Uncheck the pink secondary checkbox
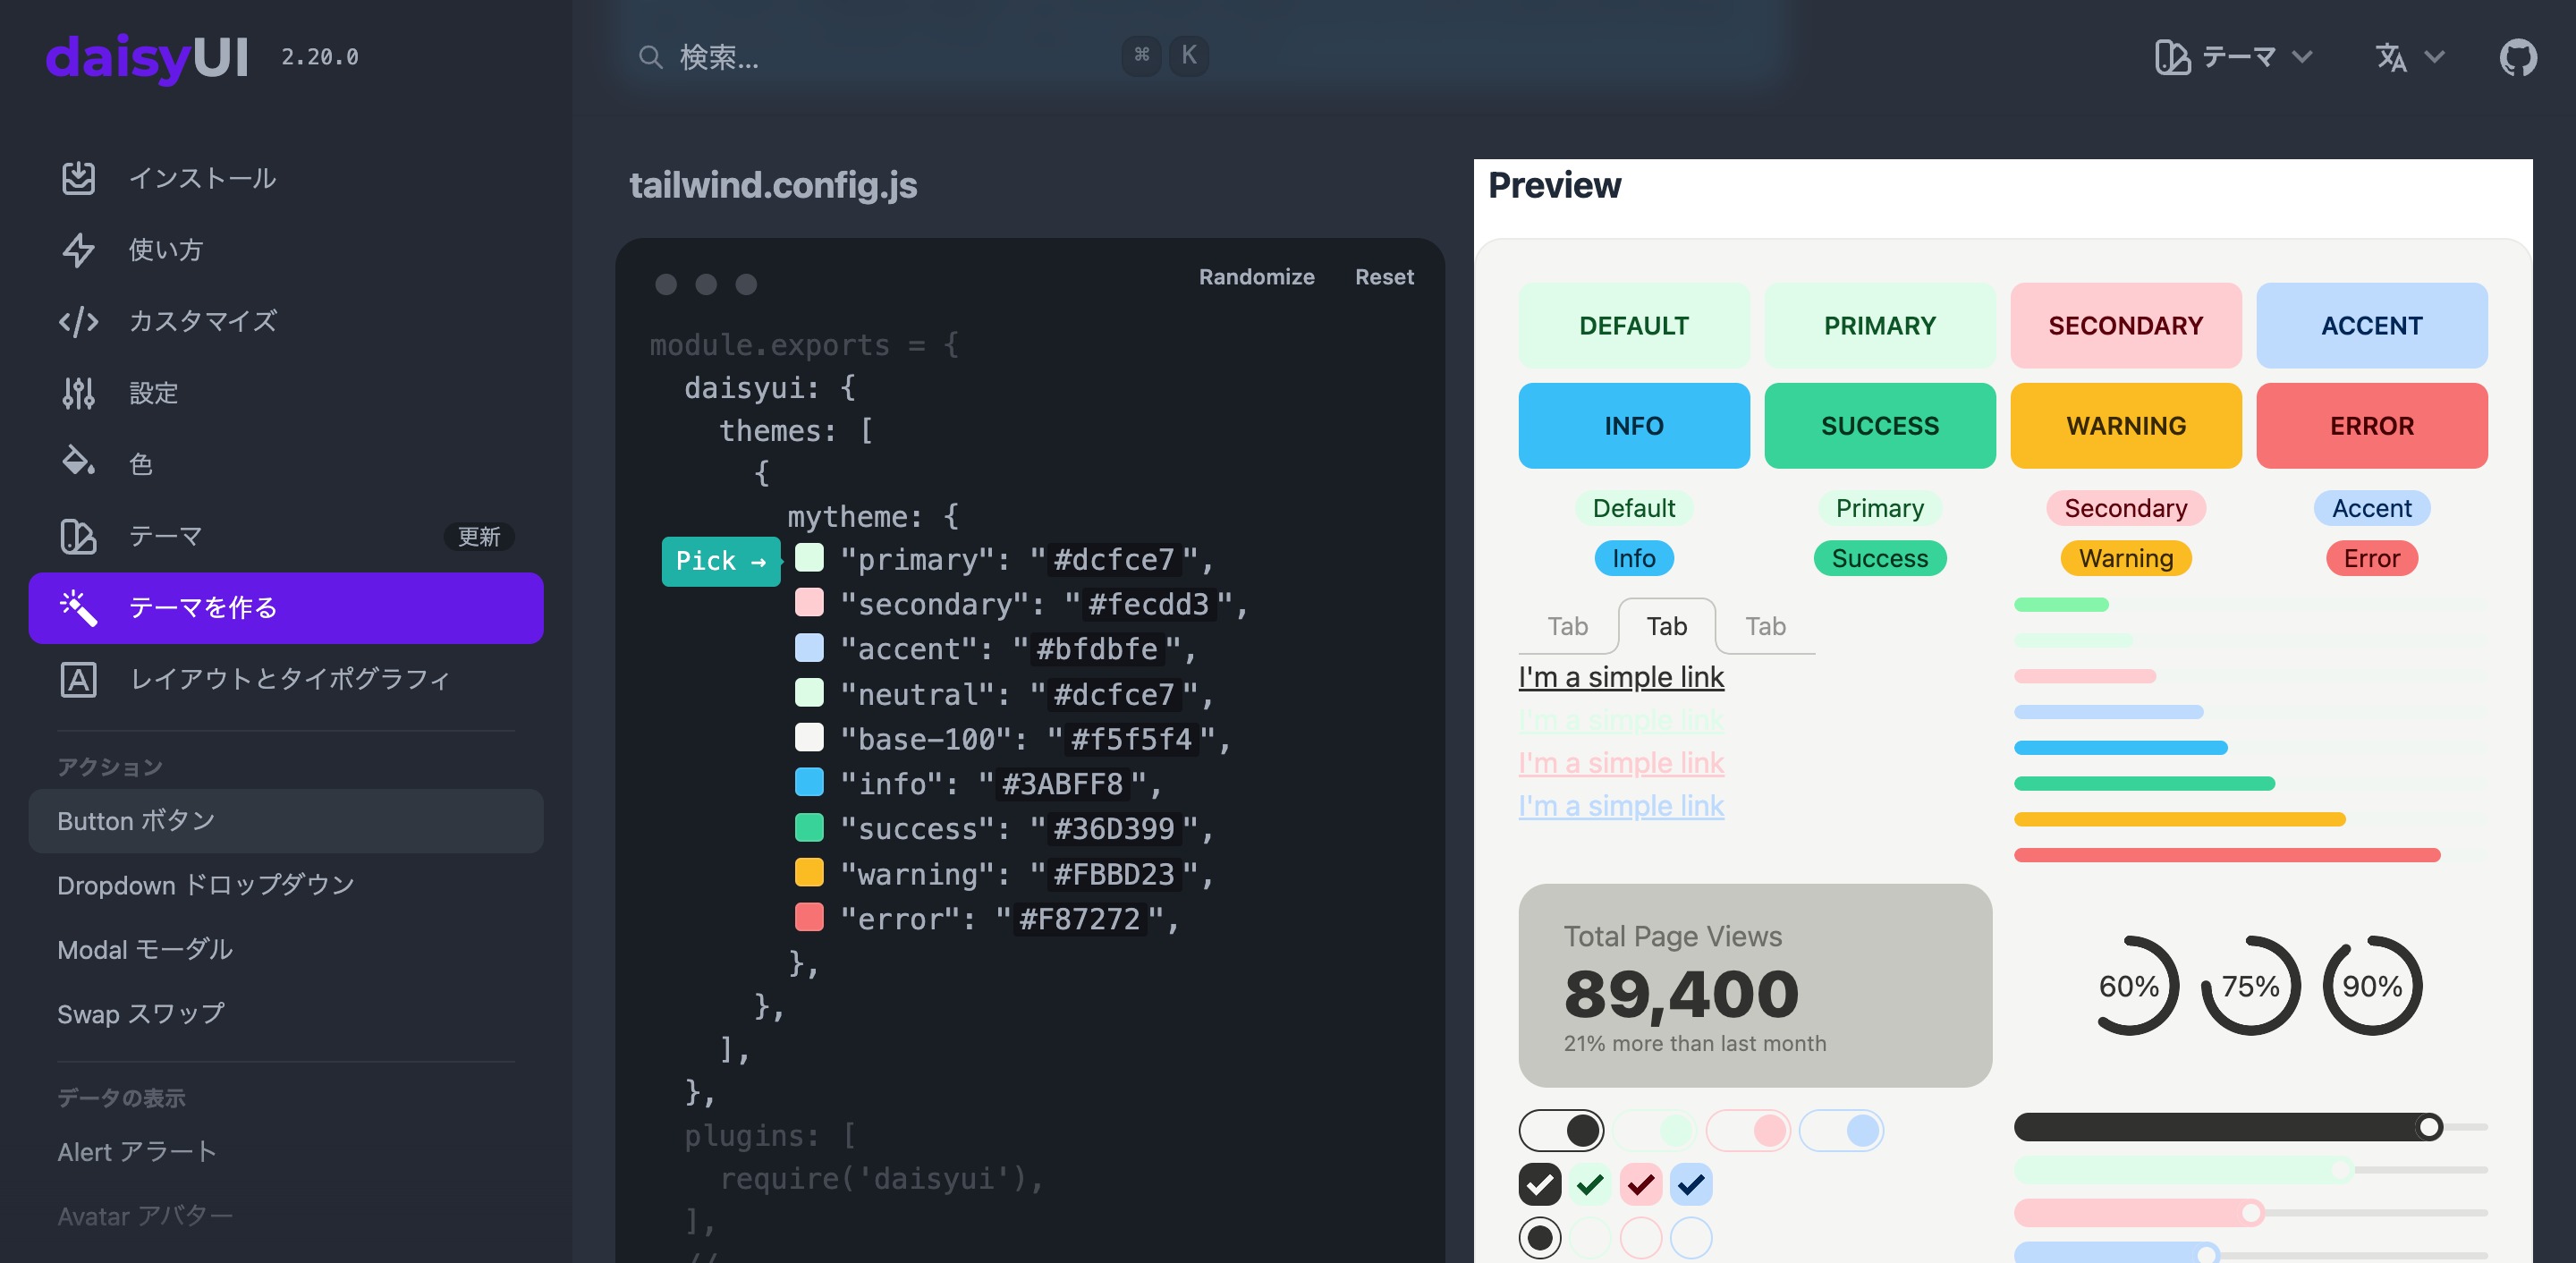Image resolution: width=2576 pixels, height=1263 pixels. tap(1641, 1185)
